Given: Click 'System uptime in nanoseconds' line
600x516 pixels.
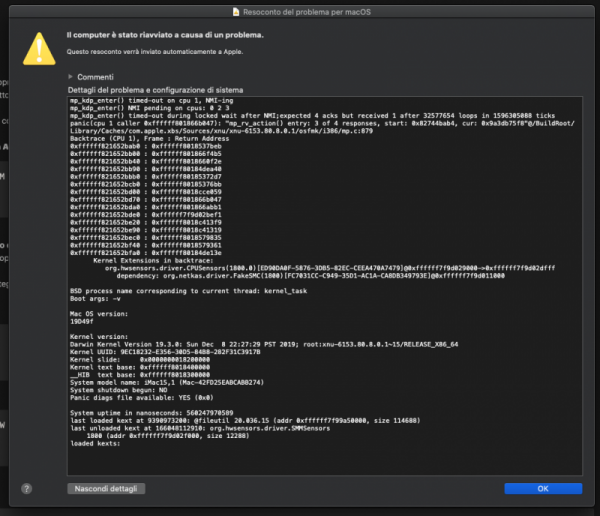Looking at the screenshot, I should pyautogui.click(x=152, y=413).
